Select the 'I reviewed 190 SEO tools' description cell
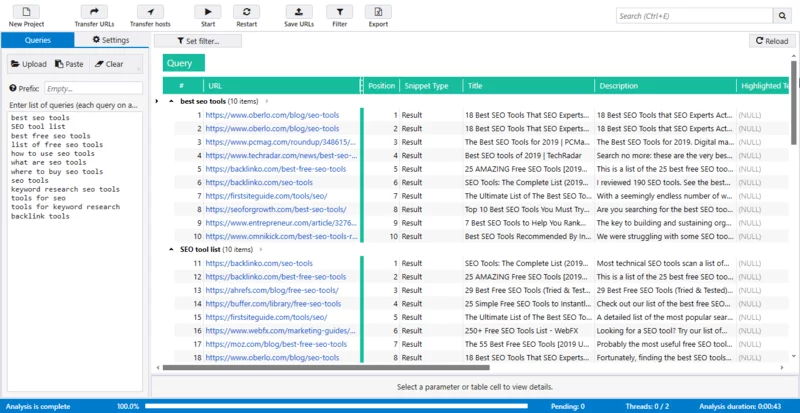Image resolution: width=800 pixels, height=413 pixels. tap(665, 182)
